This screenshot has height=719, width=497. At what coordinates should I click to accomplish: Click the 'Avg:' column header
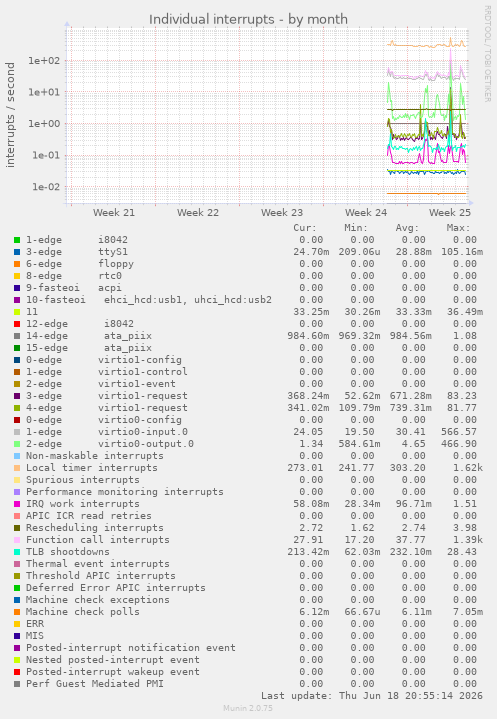coord(408,228)
